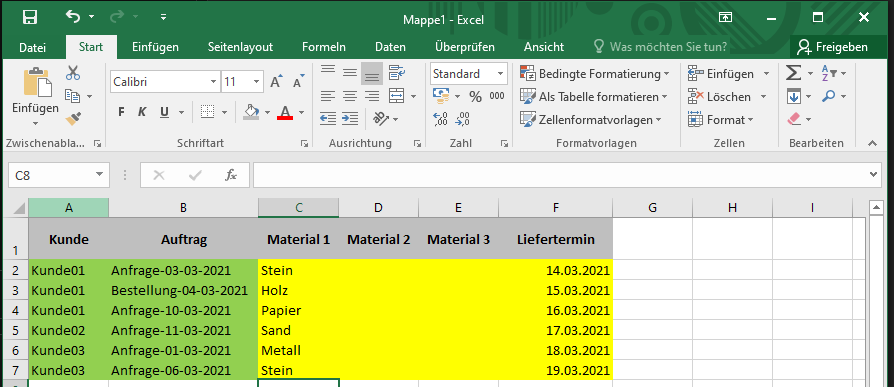Increase font size with the large A

(x=277, y=82)
